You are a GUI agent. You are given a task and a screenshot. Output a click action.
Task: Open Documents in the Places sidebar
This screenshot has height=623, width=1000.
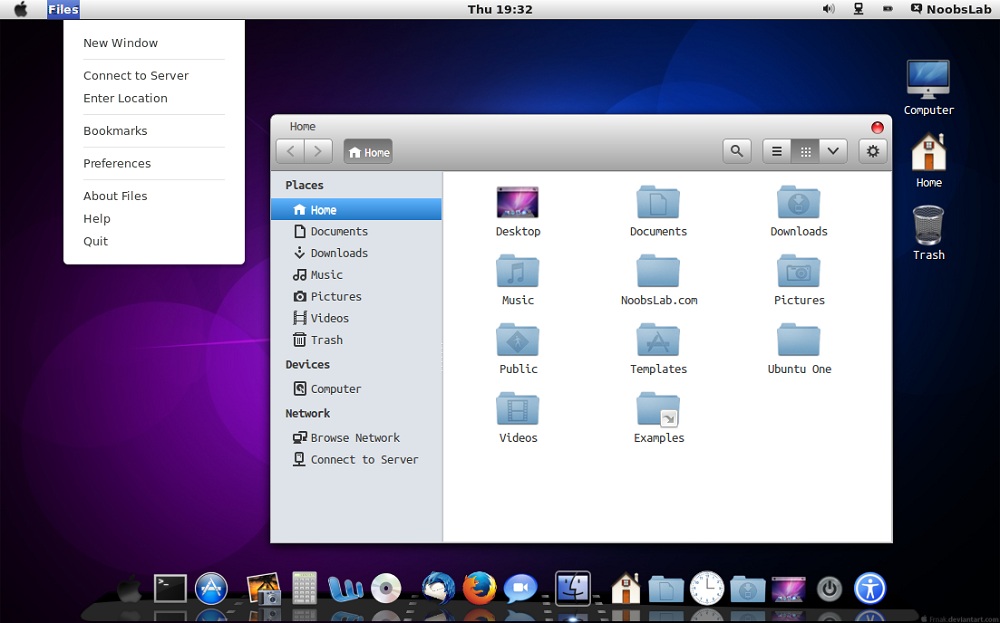338,231
